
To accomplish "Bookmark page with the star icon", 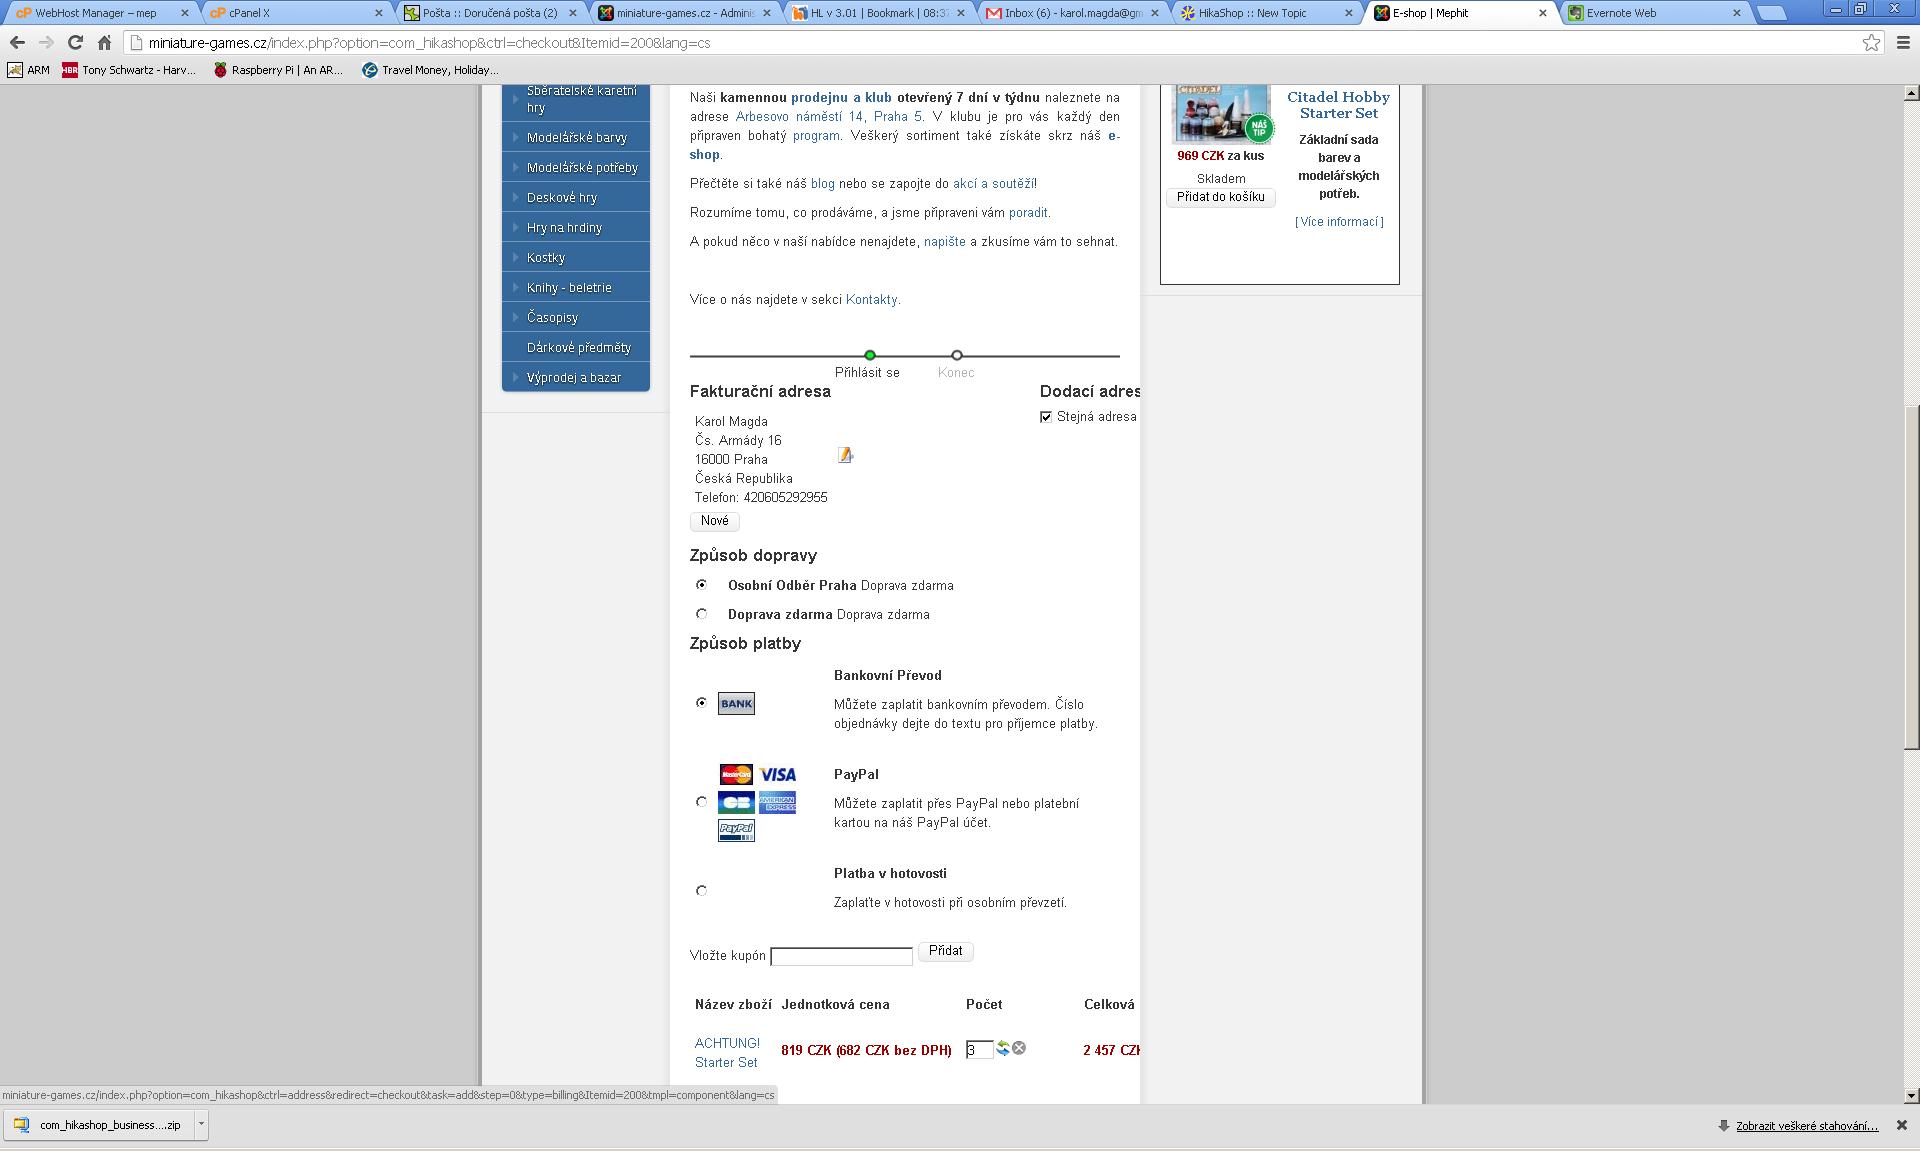I will 1871,43.
